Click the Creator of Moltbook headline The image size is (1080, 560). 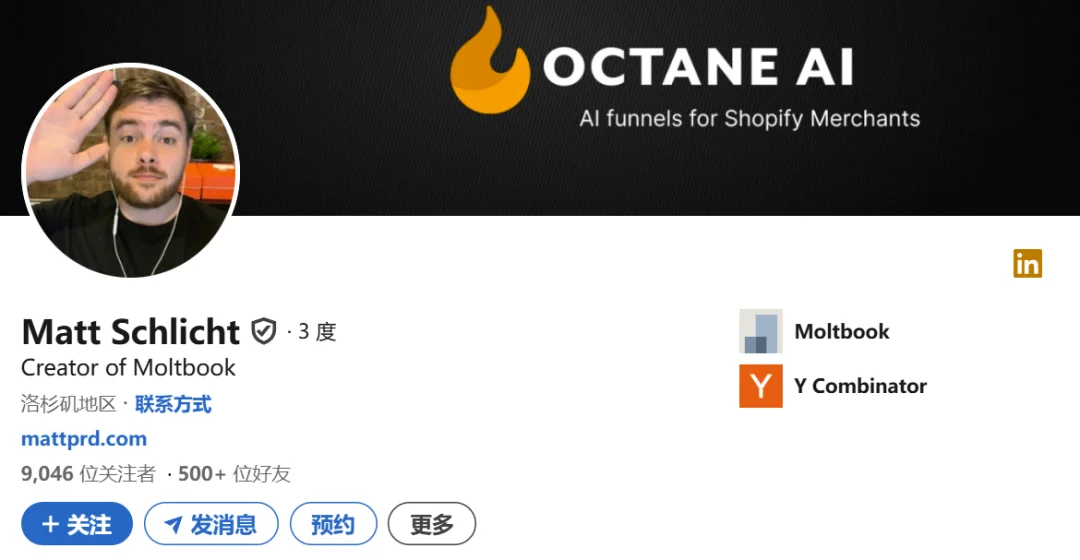(x=128, y=367)
